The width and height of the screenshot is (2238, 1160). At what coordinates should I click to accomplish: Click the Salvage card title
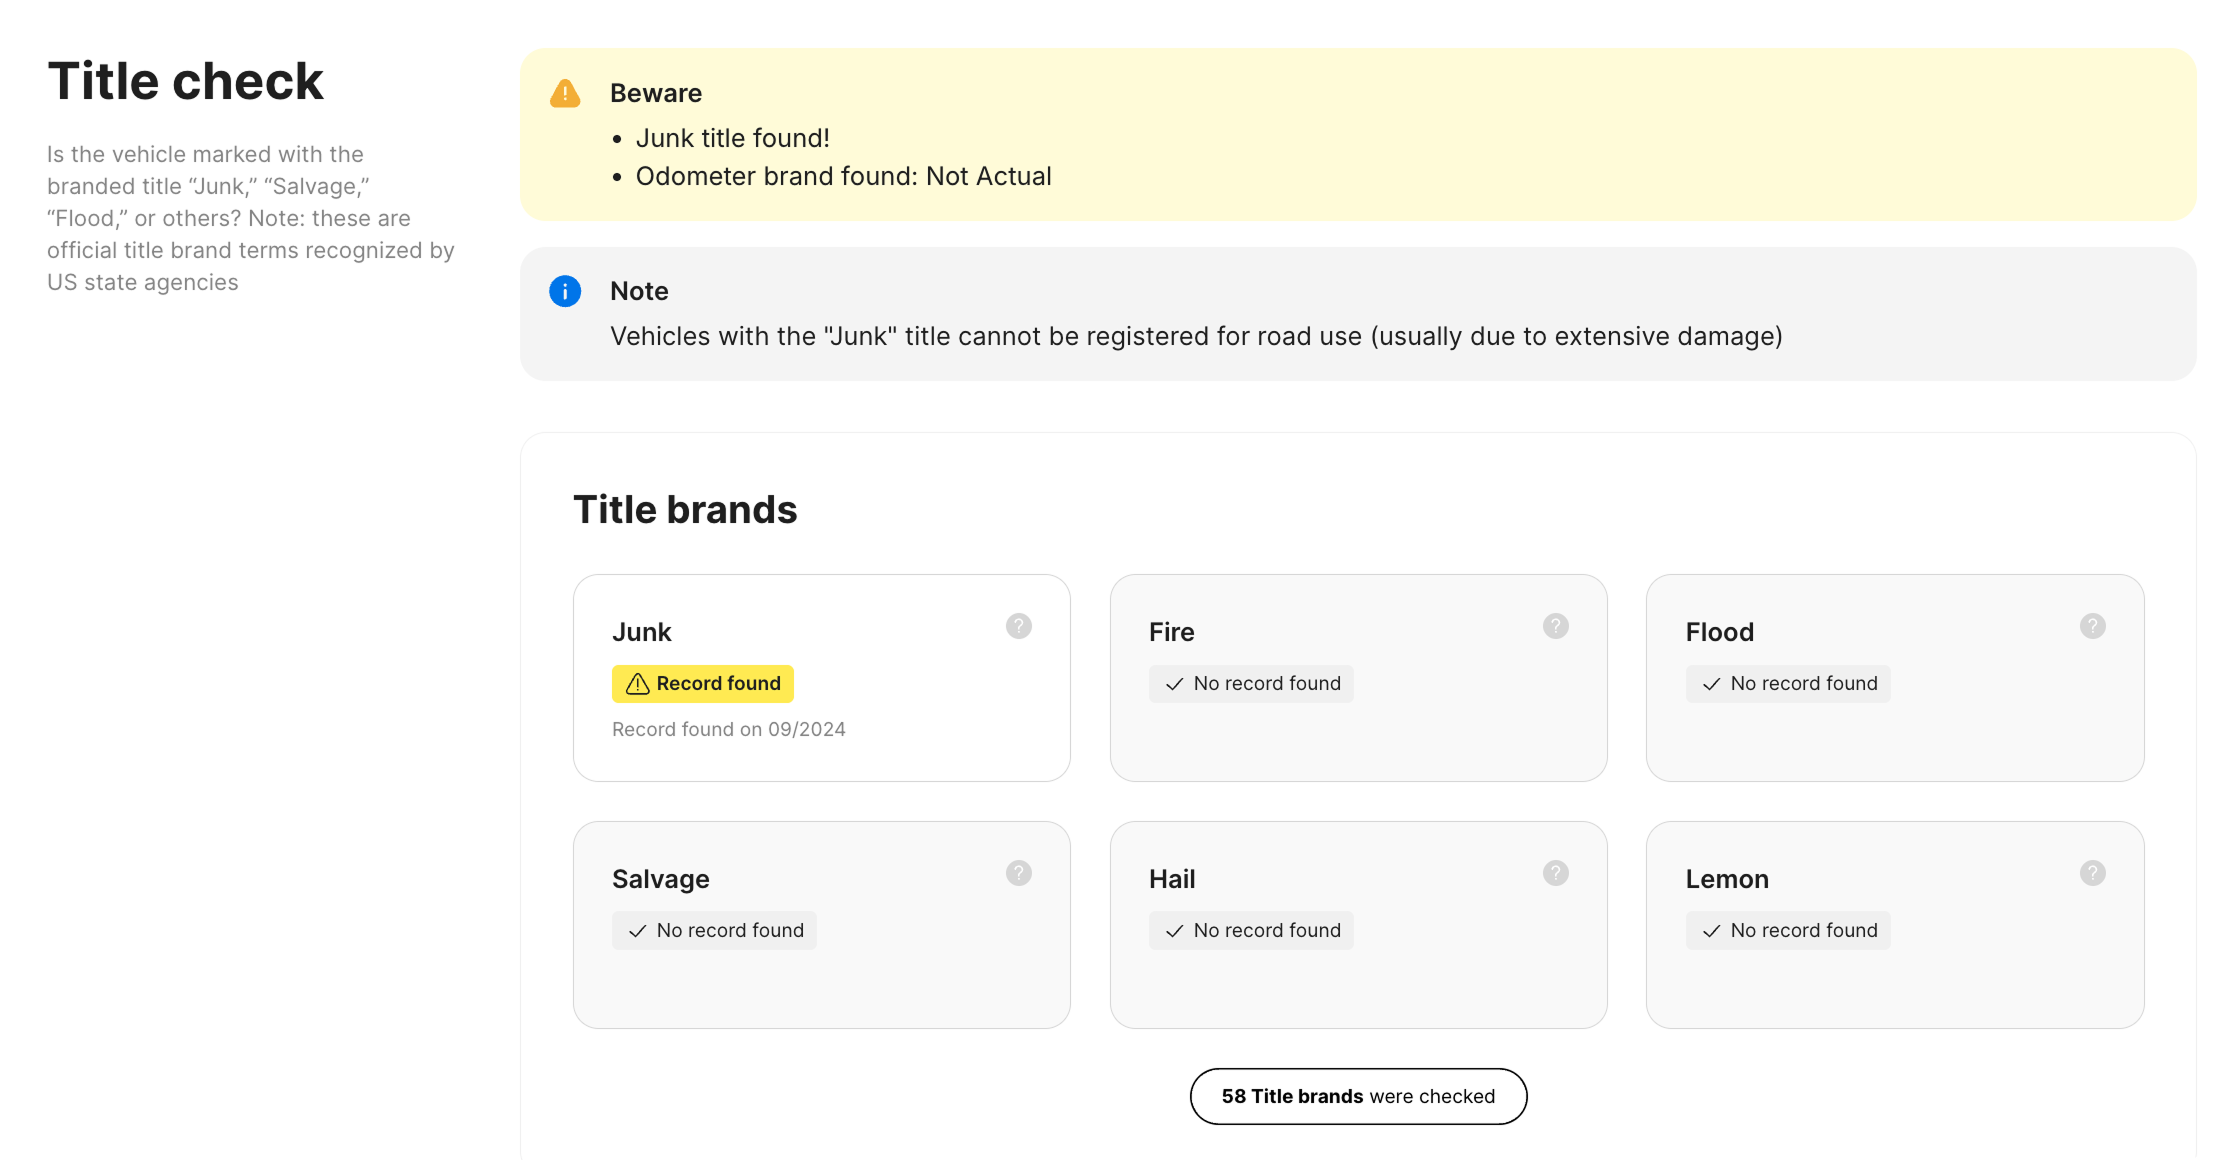click(660, 879)
